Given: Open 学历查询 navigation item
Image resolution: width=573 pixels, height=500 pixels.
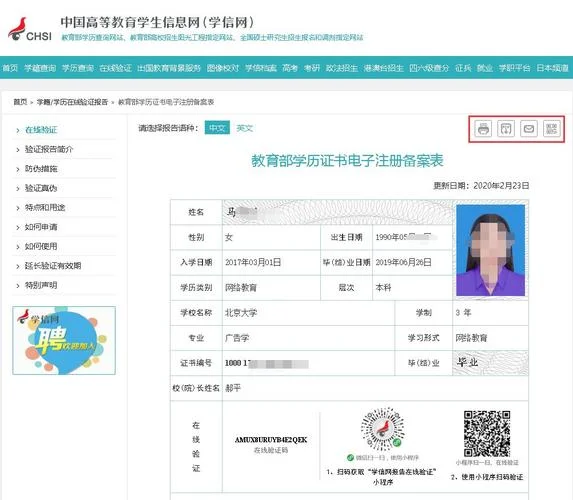Looking at the screenshot, I should pyautogui.click(x=77, y=68).
